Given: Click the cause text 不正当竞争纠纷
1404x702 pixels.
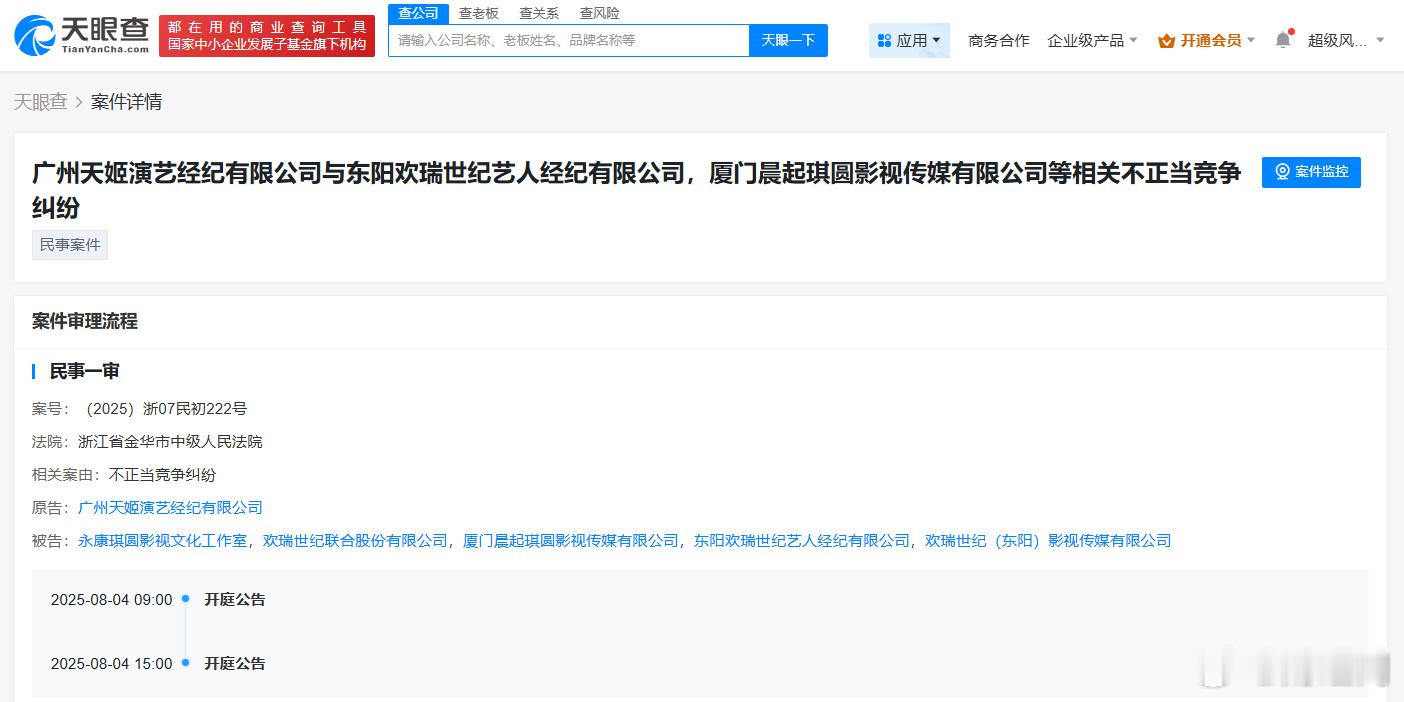Looking at the screenshot, I should (x=162, y=475).
